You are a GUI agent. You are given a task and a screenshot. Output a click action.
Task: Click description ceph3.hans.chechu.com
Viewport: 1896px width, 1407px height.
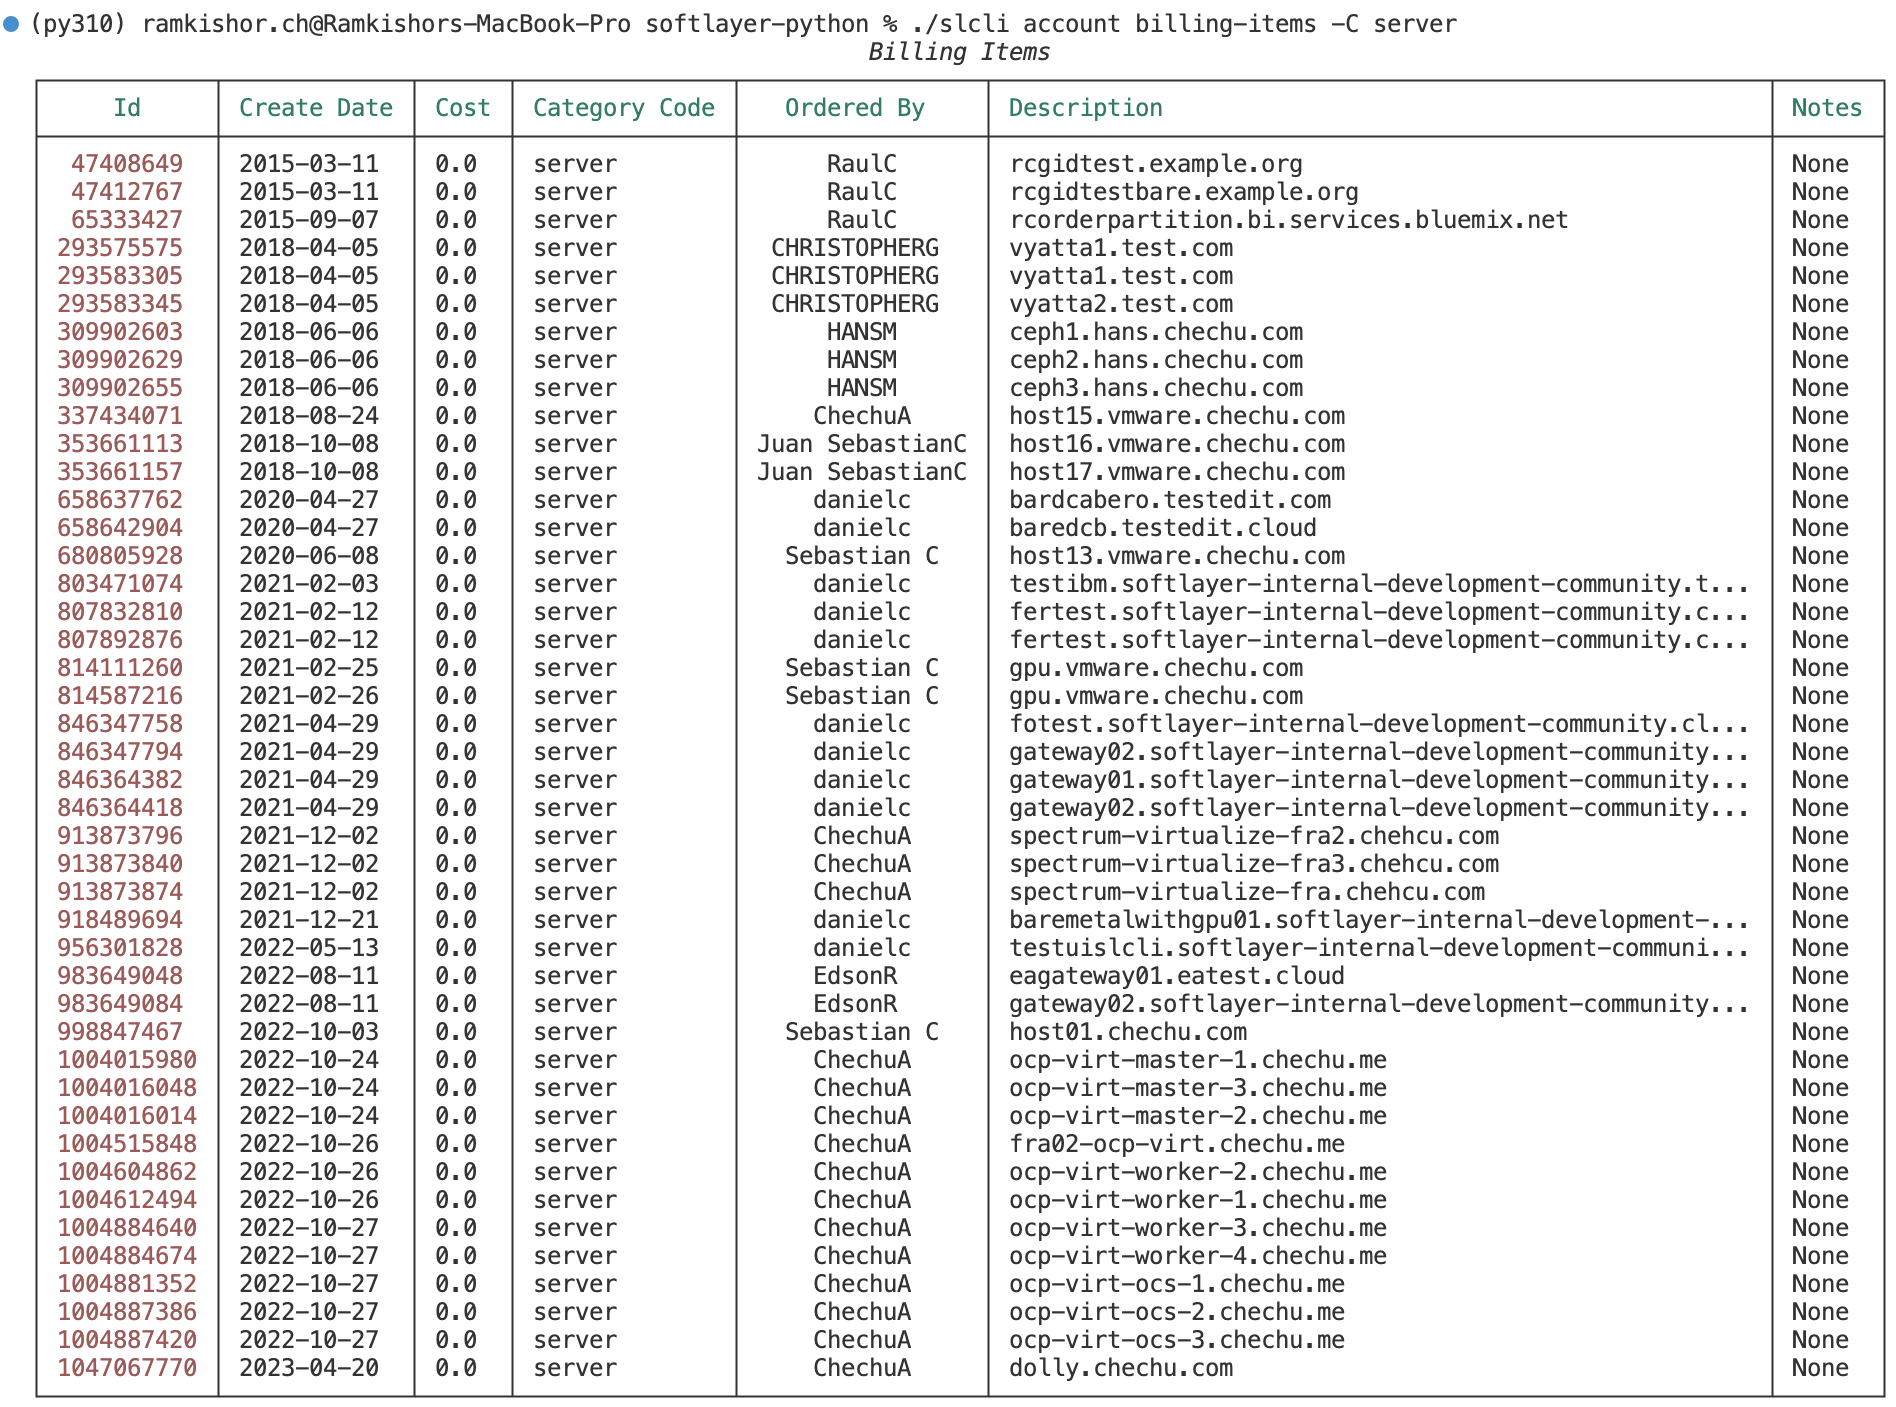1156,388
